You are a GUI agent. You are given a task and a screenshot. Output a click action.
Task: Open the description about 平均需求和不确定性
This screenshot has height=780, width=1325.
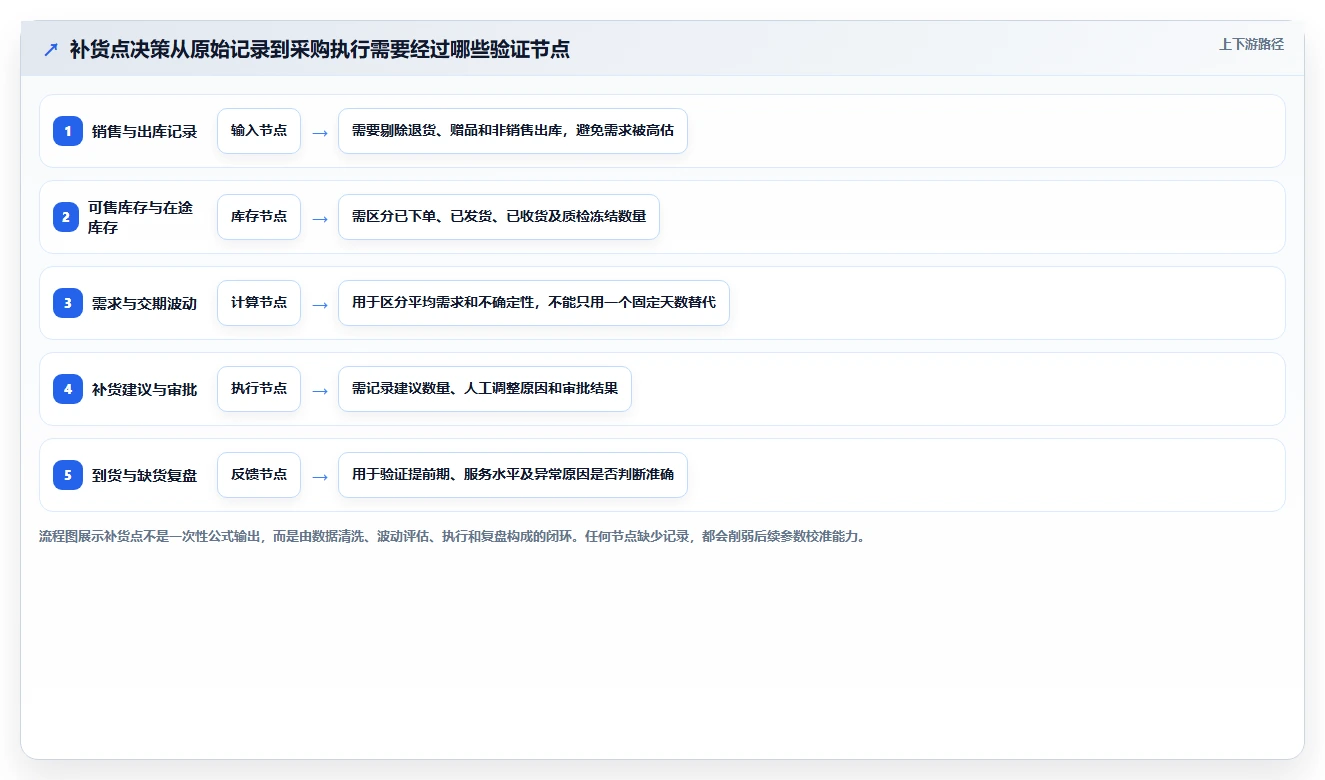pyautogui.click(x=534, y=303)
